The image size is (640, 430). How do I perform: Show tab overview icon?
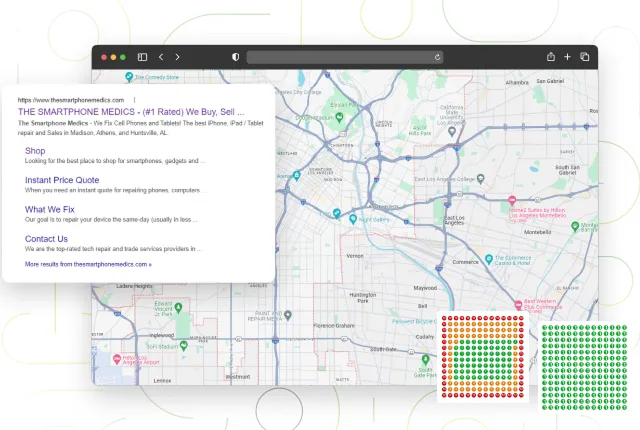[584, 57]
